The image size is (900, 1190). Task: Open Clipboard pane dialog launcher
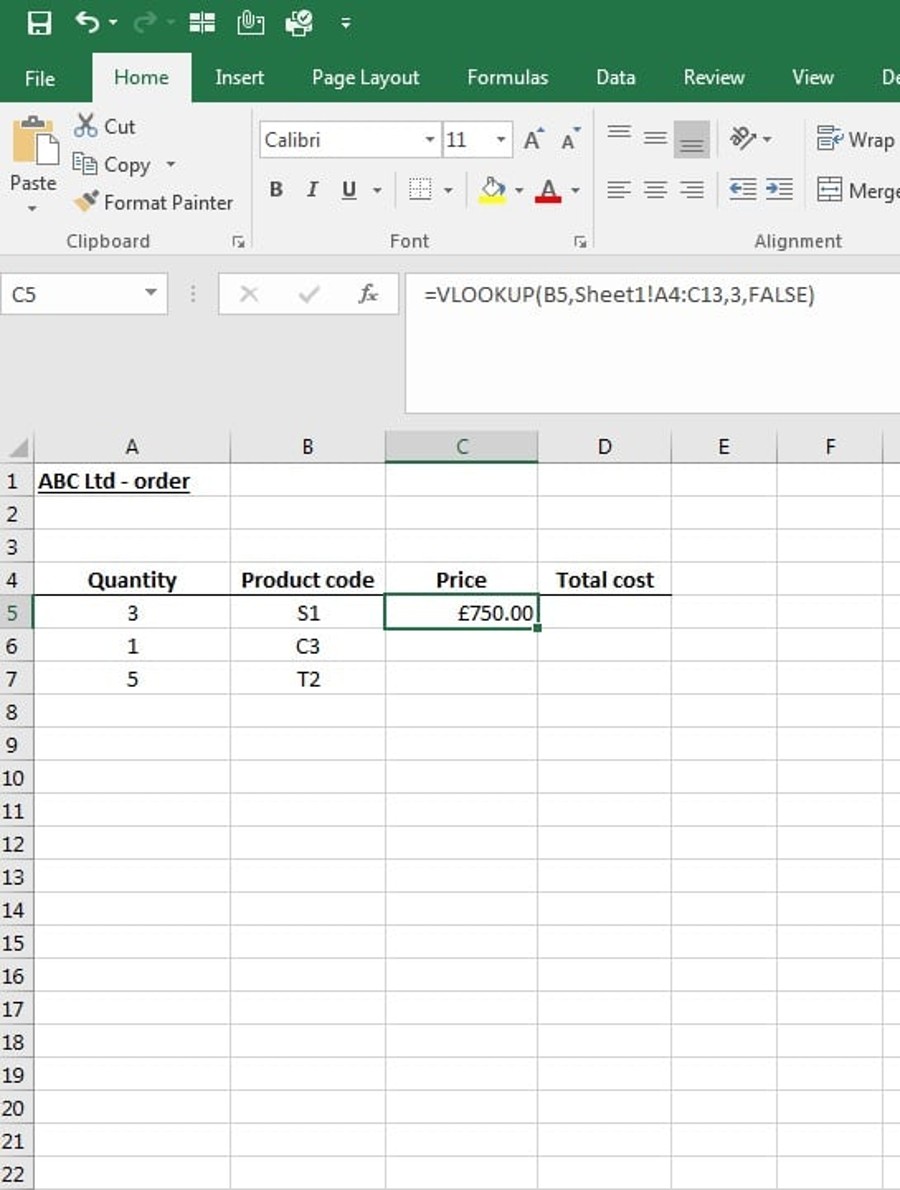[238, 241]
